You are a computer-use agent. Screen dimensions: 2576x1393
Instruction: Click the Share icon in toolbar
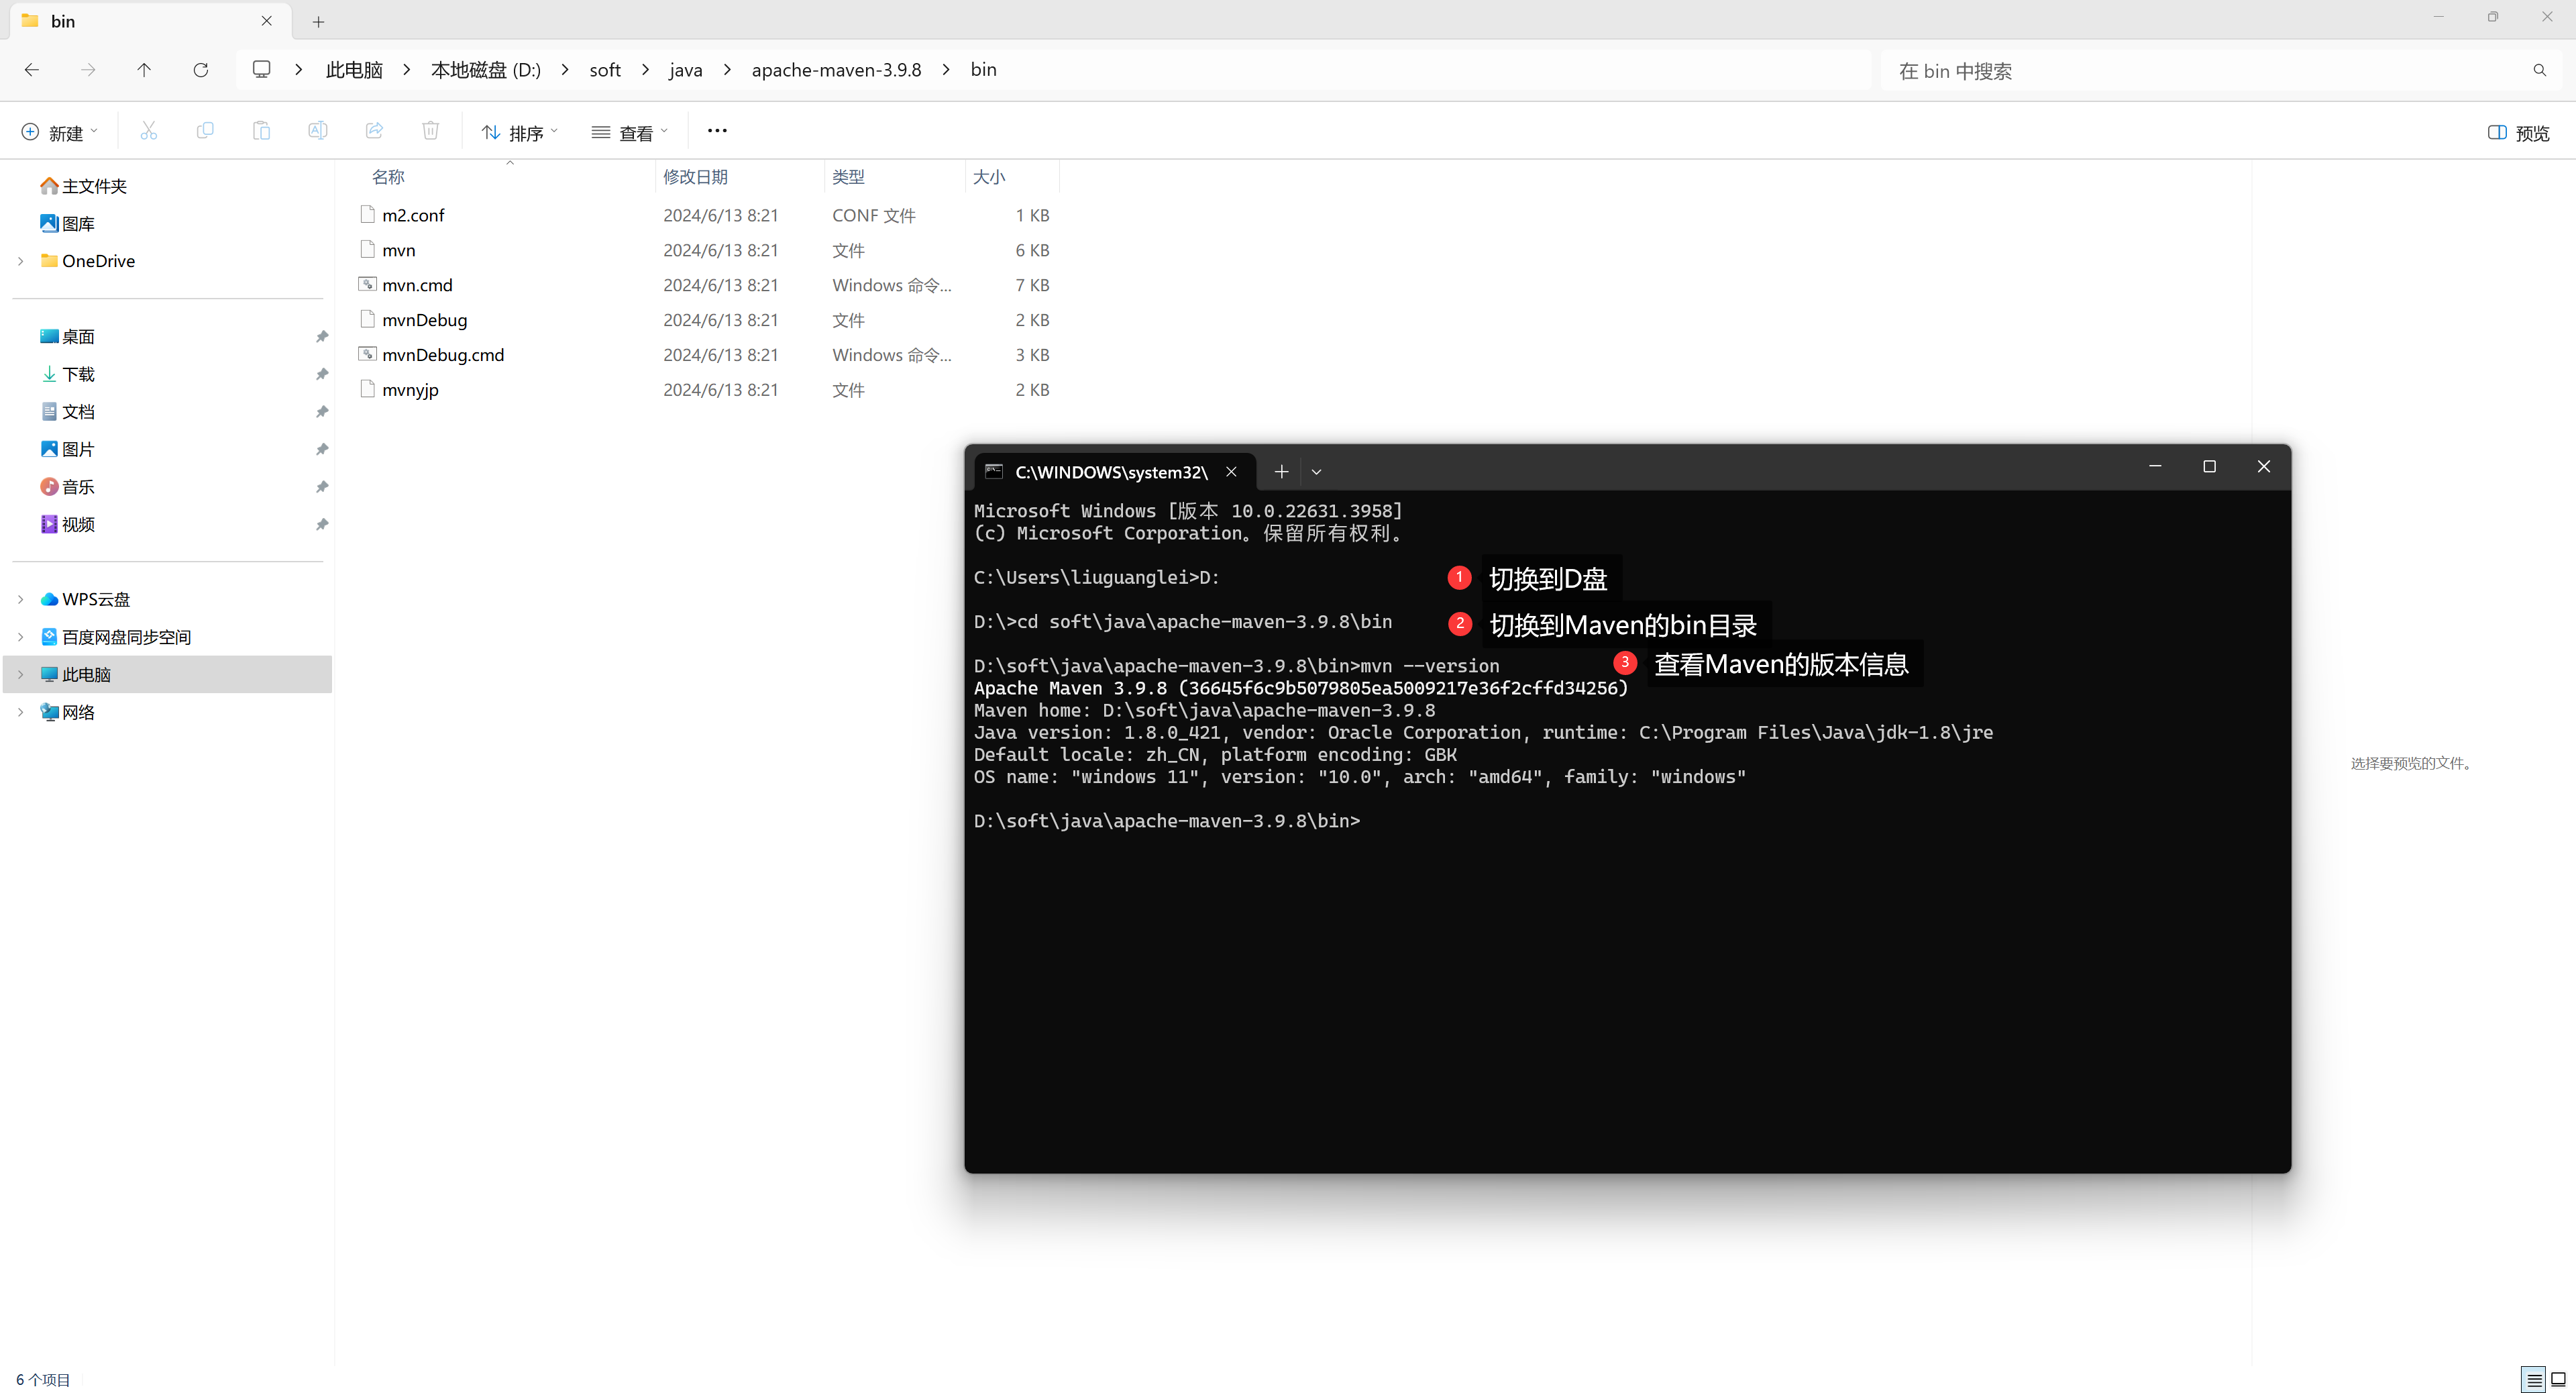click(374, 131)
